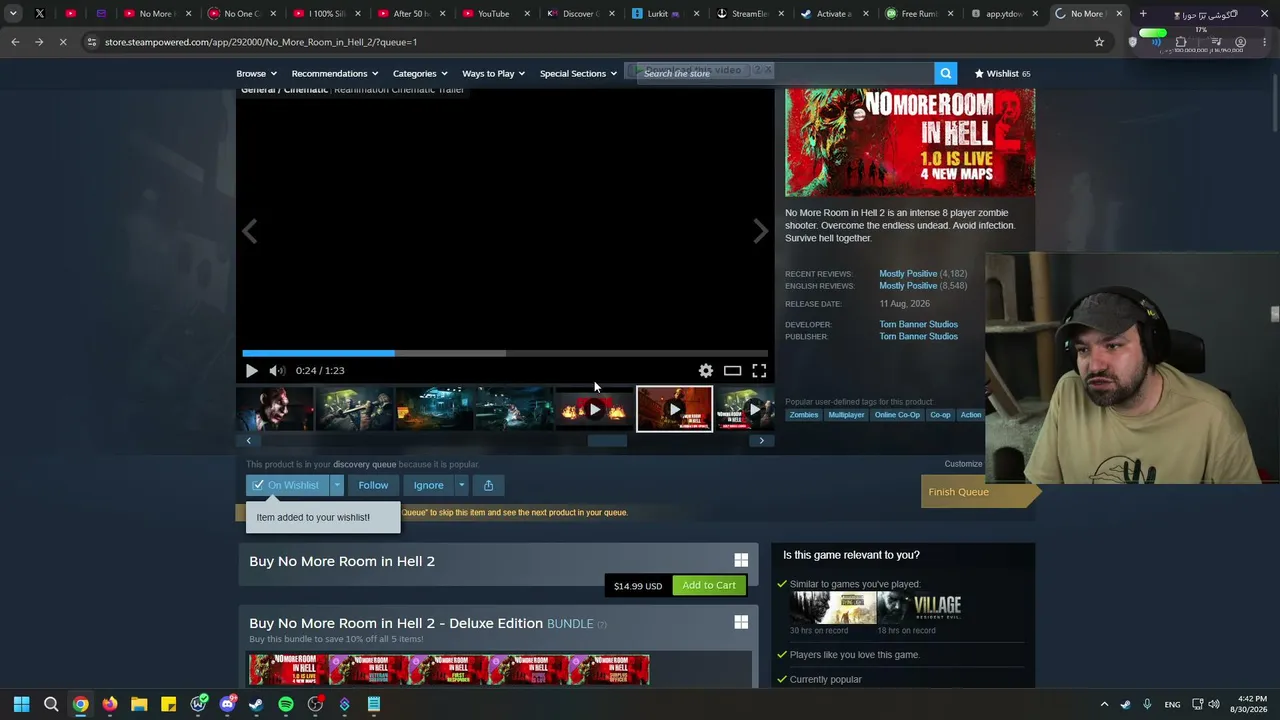Expand the Categories menu
This screenshot has height=720, width=1280.
[x=420, y=73]
